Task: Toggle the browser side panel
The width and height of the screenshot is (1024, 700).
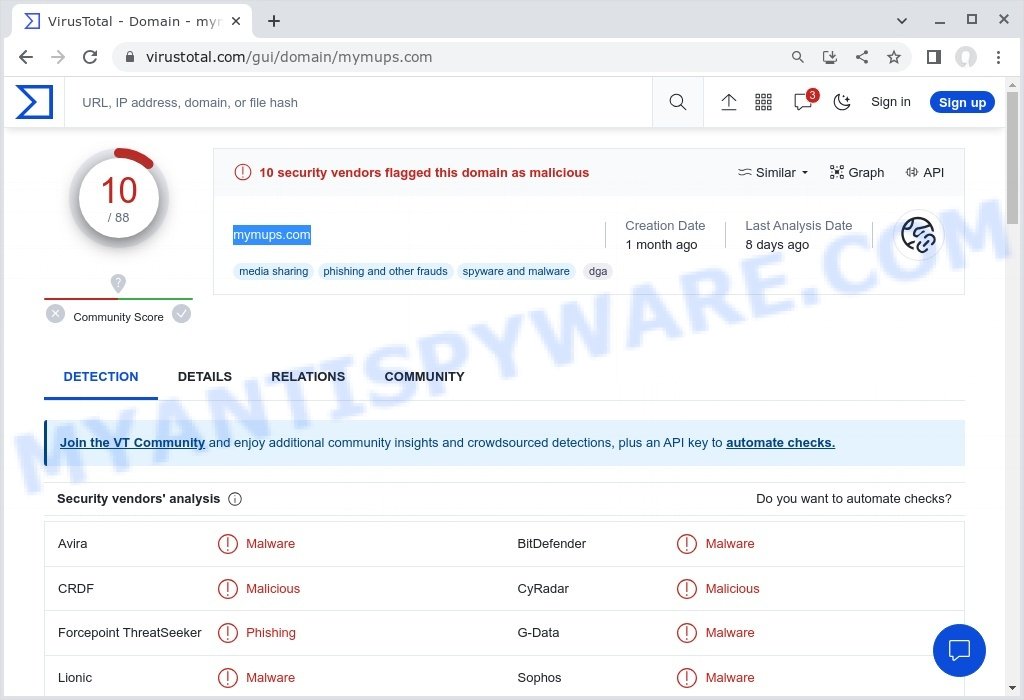Action: (933, 57)
